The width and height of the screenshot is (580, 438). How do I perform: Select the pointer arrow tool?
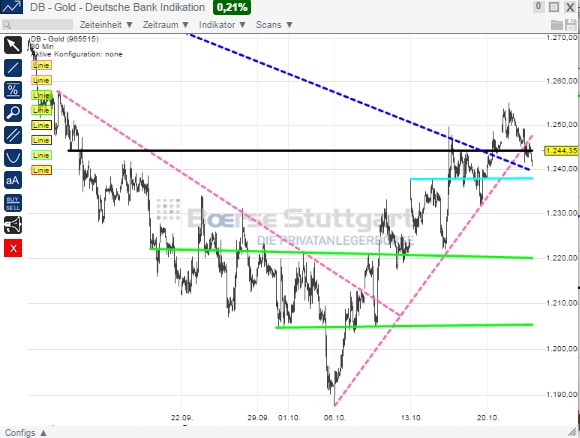tap(13, 46)
